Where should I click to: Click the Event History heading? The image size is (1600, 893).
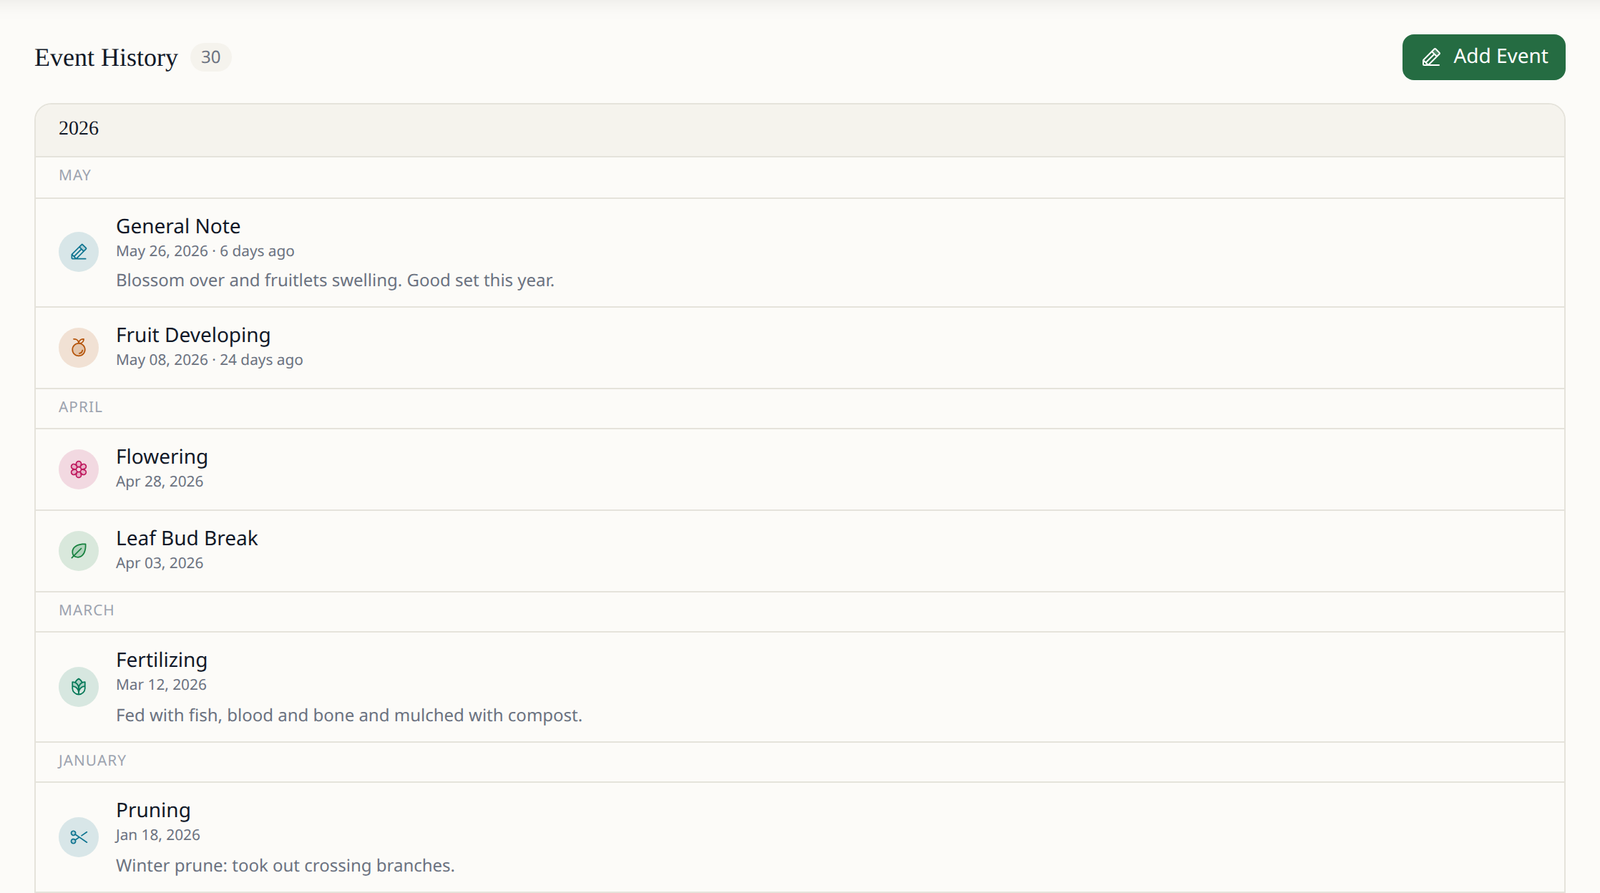[106, 58]
